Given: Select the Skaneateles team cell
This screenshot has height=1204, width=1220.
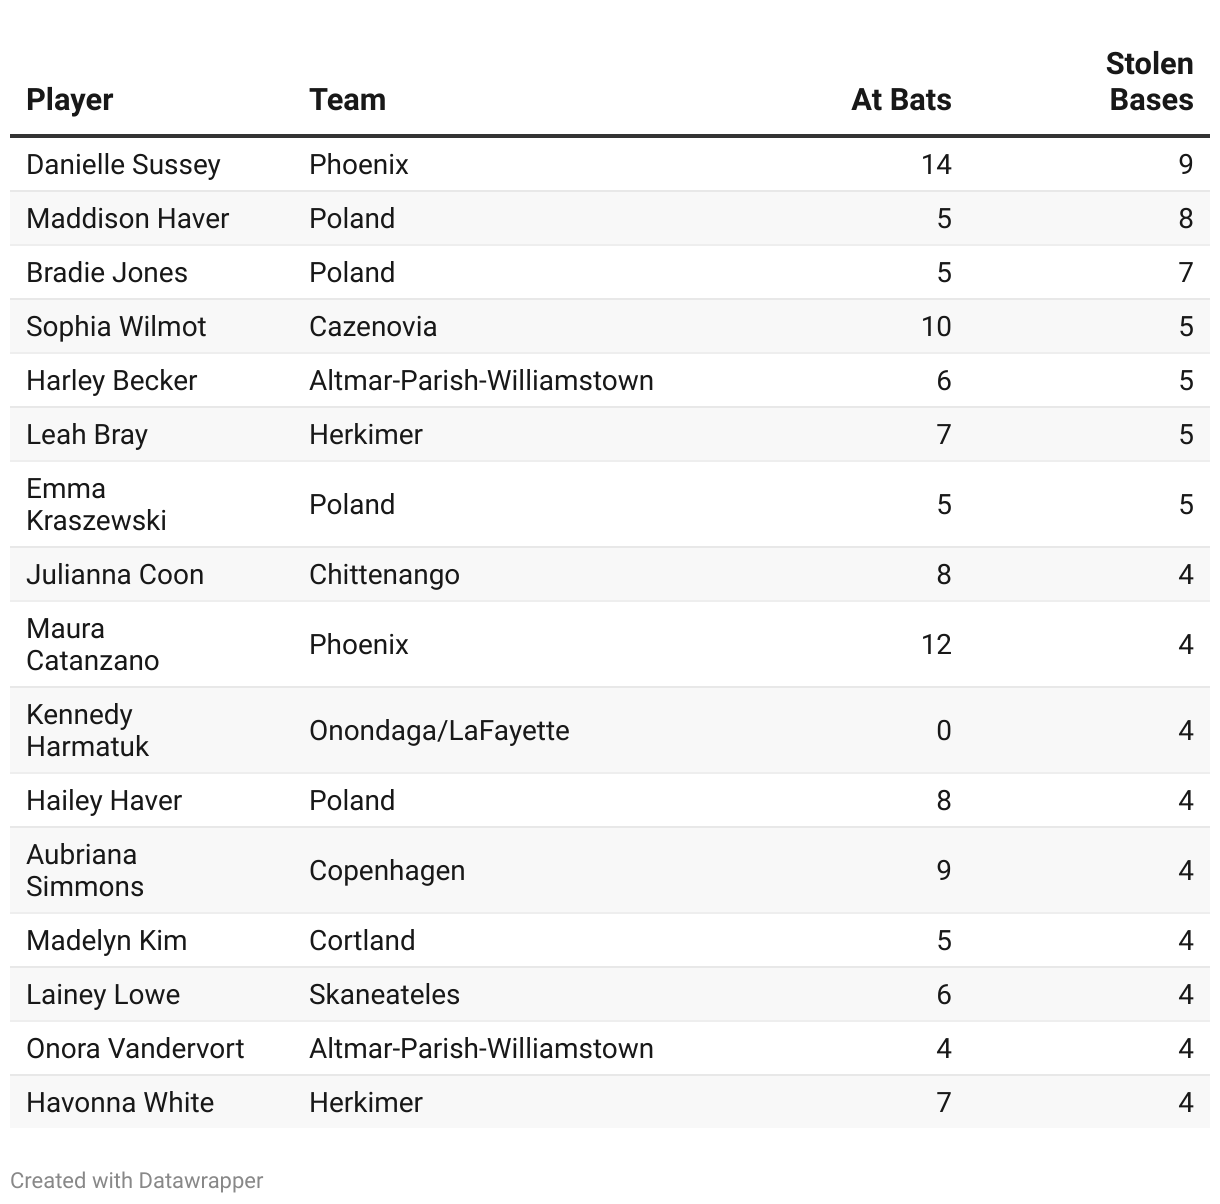Looking at the screenshot, I should click(384, 994).
